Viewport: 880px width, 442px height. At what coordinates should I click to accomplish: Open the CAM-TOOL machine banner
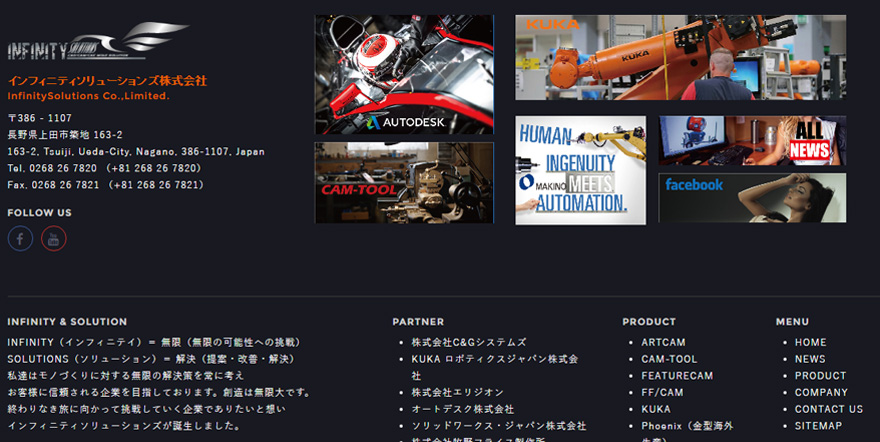(x=404, y=183)
